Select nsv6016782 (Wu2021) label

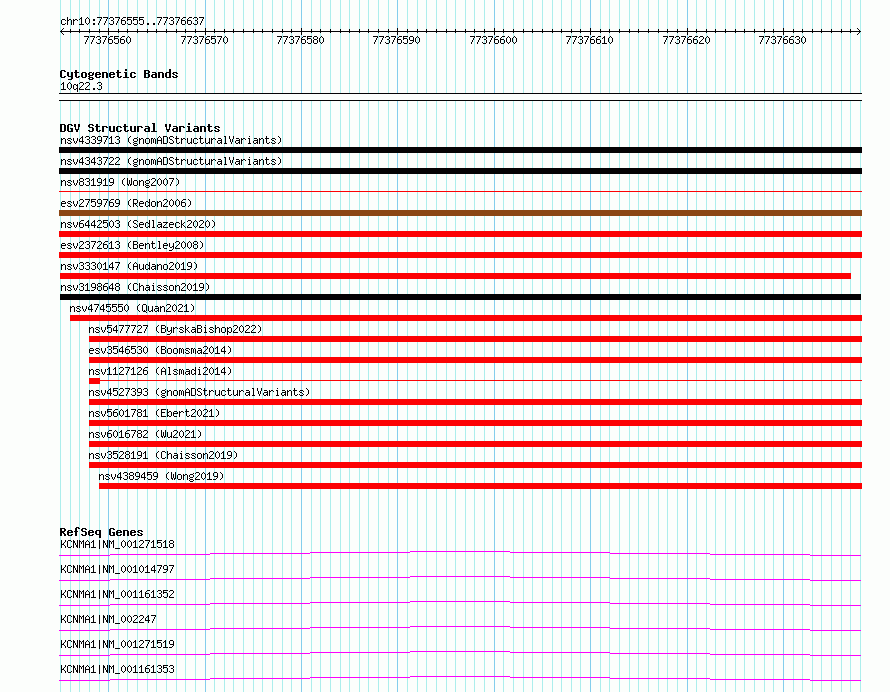pos(145,434)
